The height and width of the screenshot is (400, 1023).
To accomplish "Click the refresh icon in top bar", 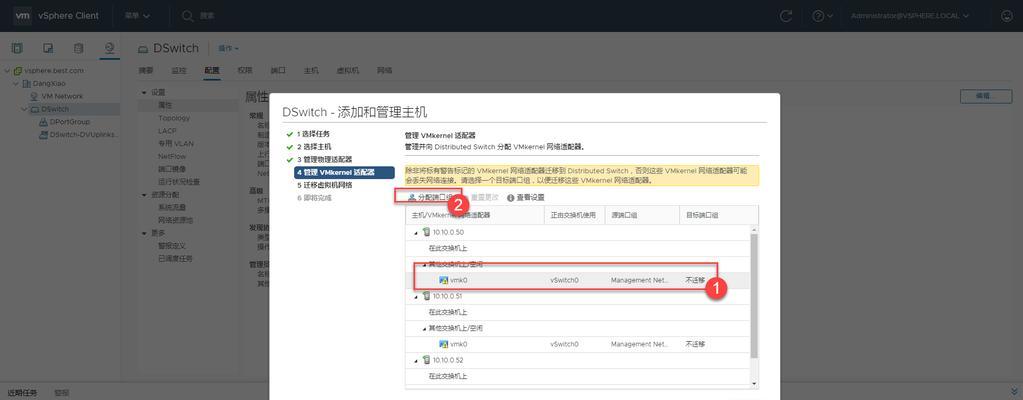I will tap(786, 16).
